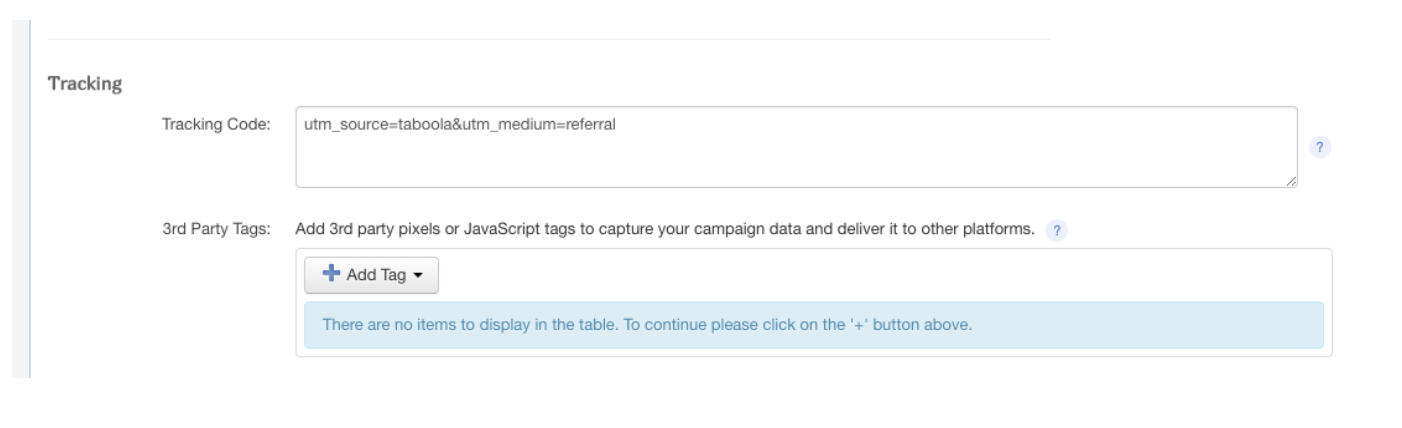Place cursor on 'utm_source=taboola' text
Image resolution: width=1402 pixels, height=428 pixels.
point(360,125)
